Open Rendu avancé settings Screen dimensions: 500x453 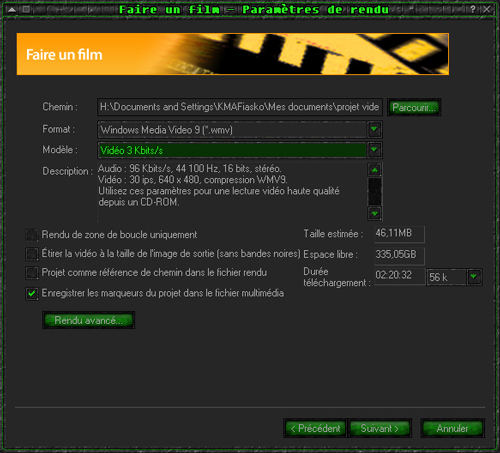(x=89, y=320)
